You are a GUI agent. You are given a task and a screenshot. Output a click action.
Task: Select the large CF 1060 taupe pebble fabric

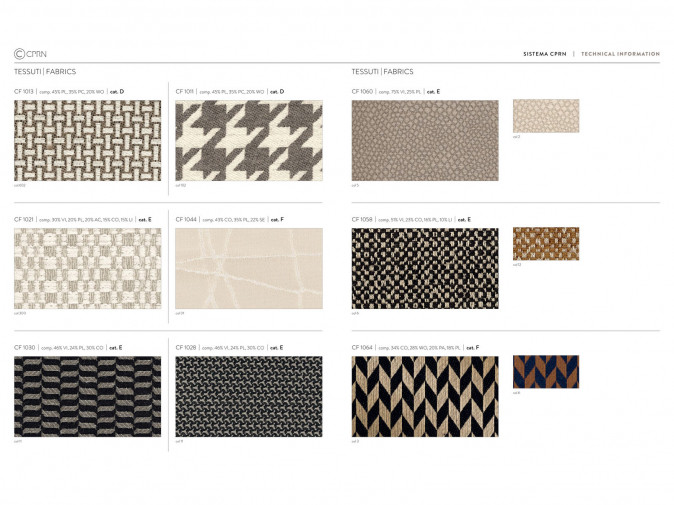pyautogui.click(x=424, y=140)
